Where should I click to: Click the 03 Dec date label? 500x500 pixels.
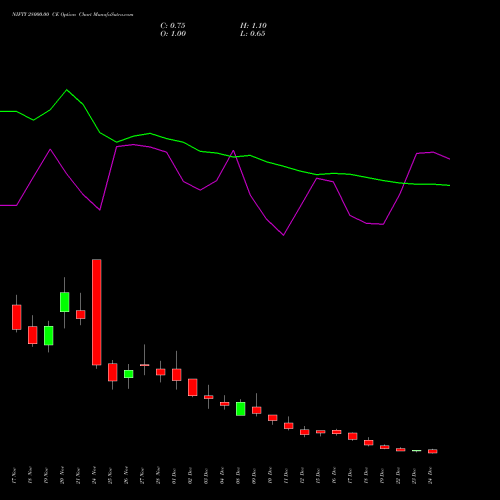pyautogui.click(x=206, y=476)
